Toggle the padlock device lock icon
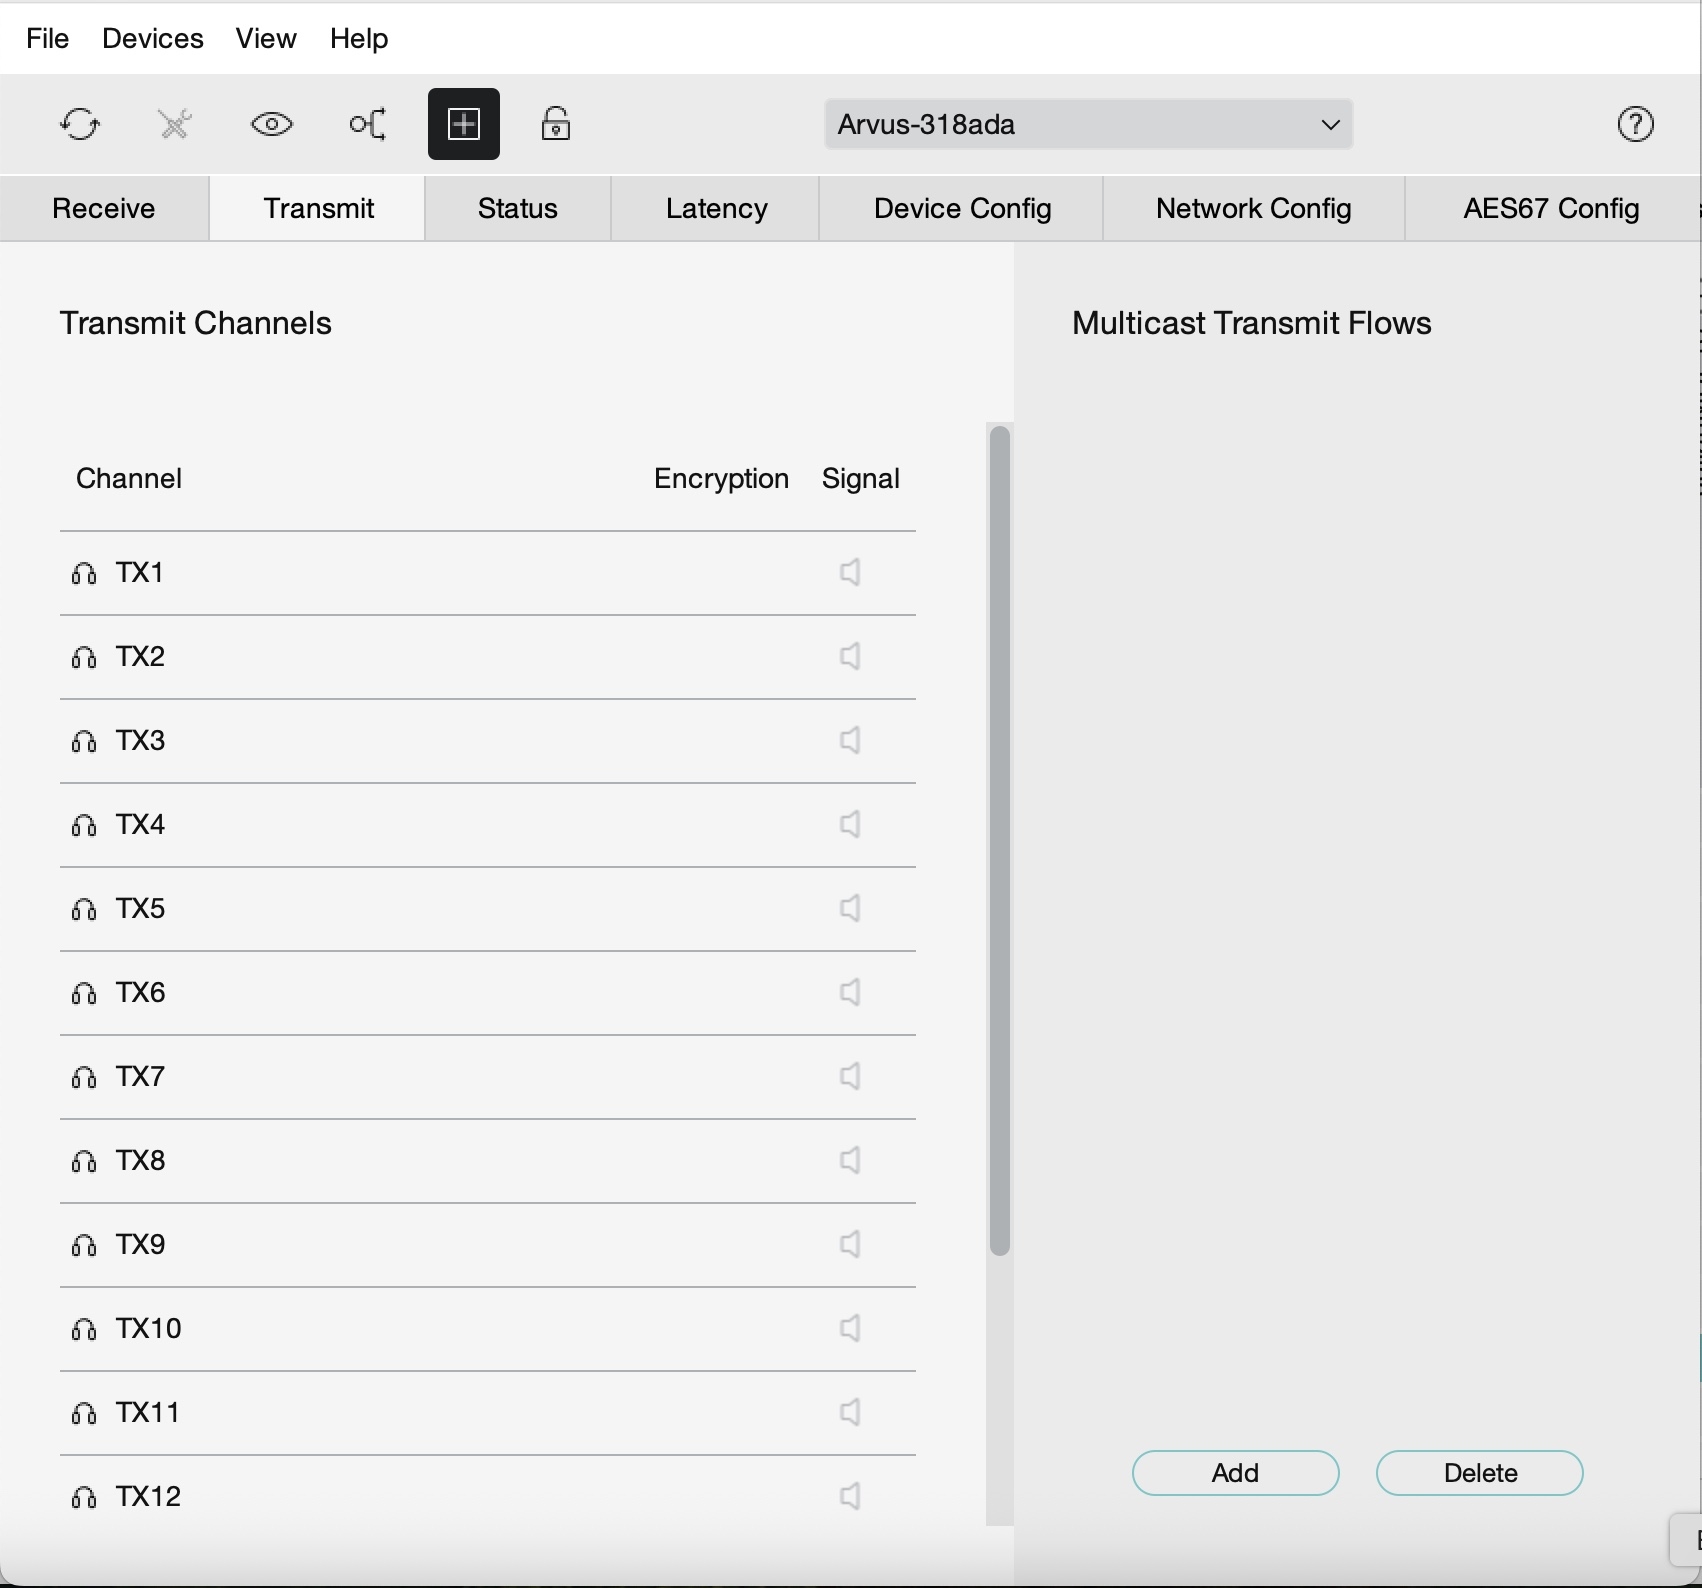Screen dimensions: 1702x1588 pos(556,124)
